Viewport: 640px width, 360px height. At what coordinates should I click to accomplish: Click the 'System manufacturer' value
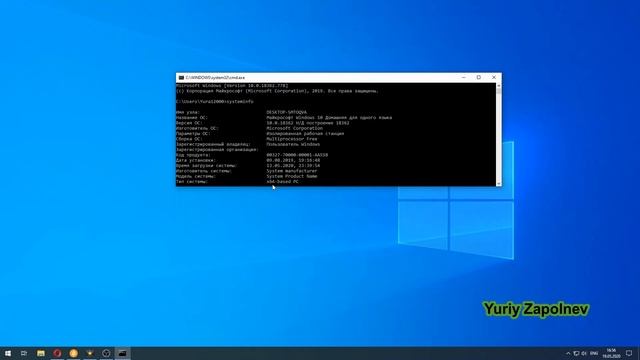pos(292,171)
